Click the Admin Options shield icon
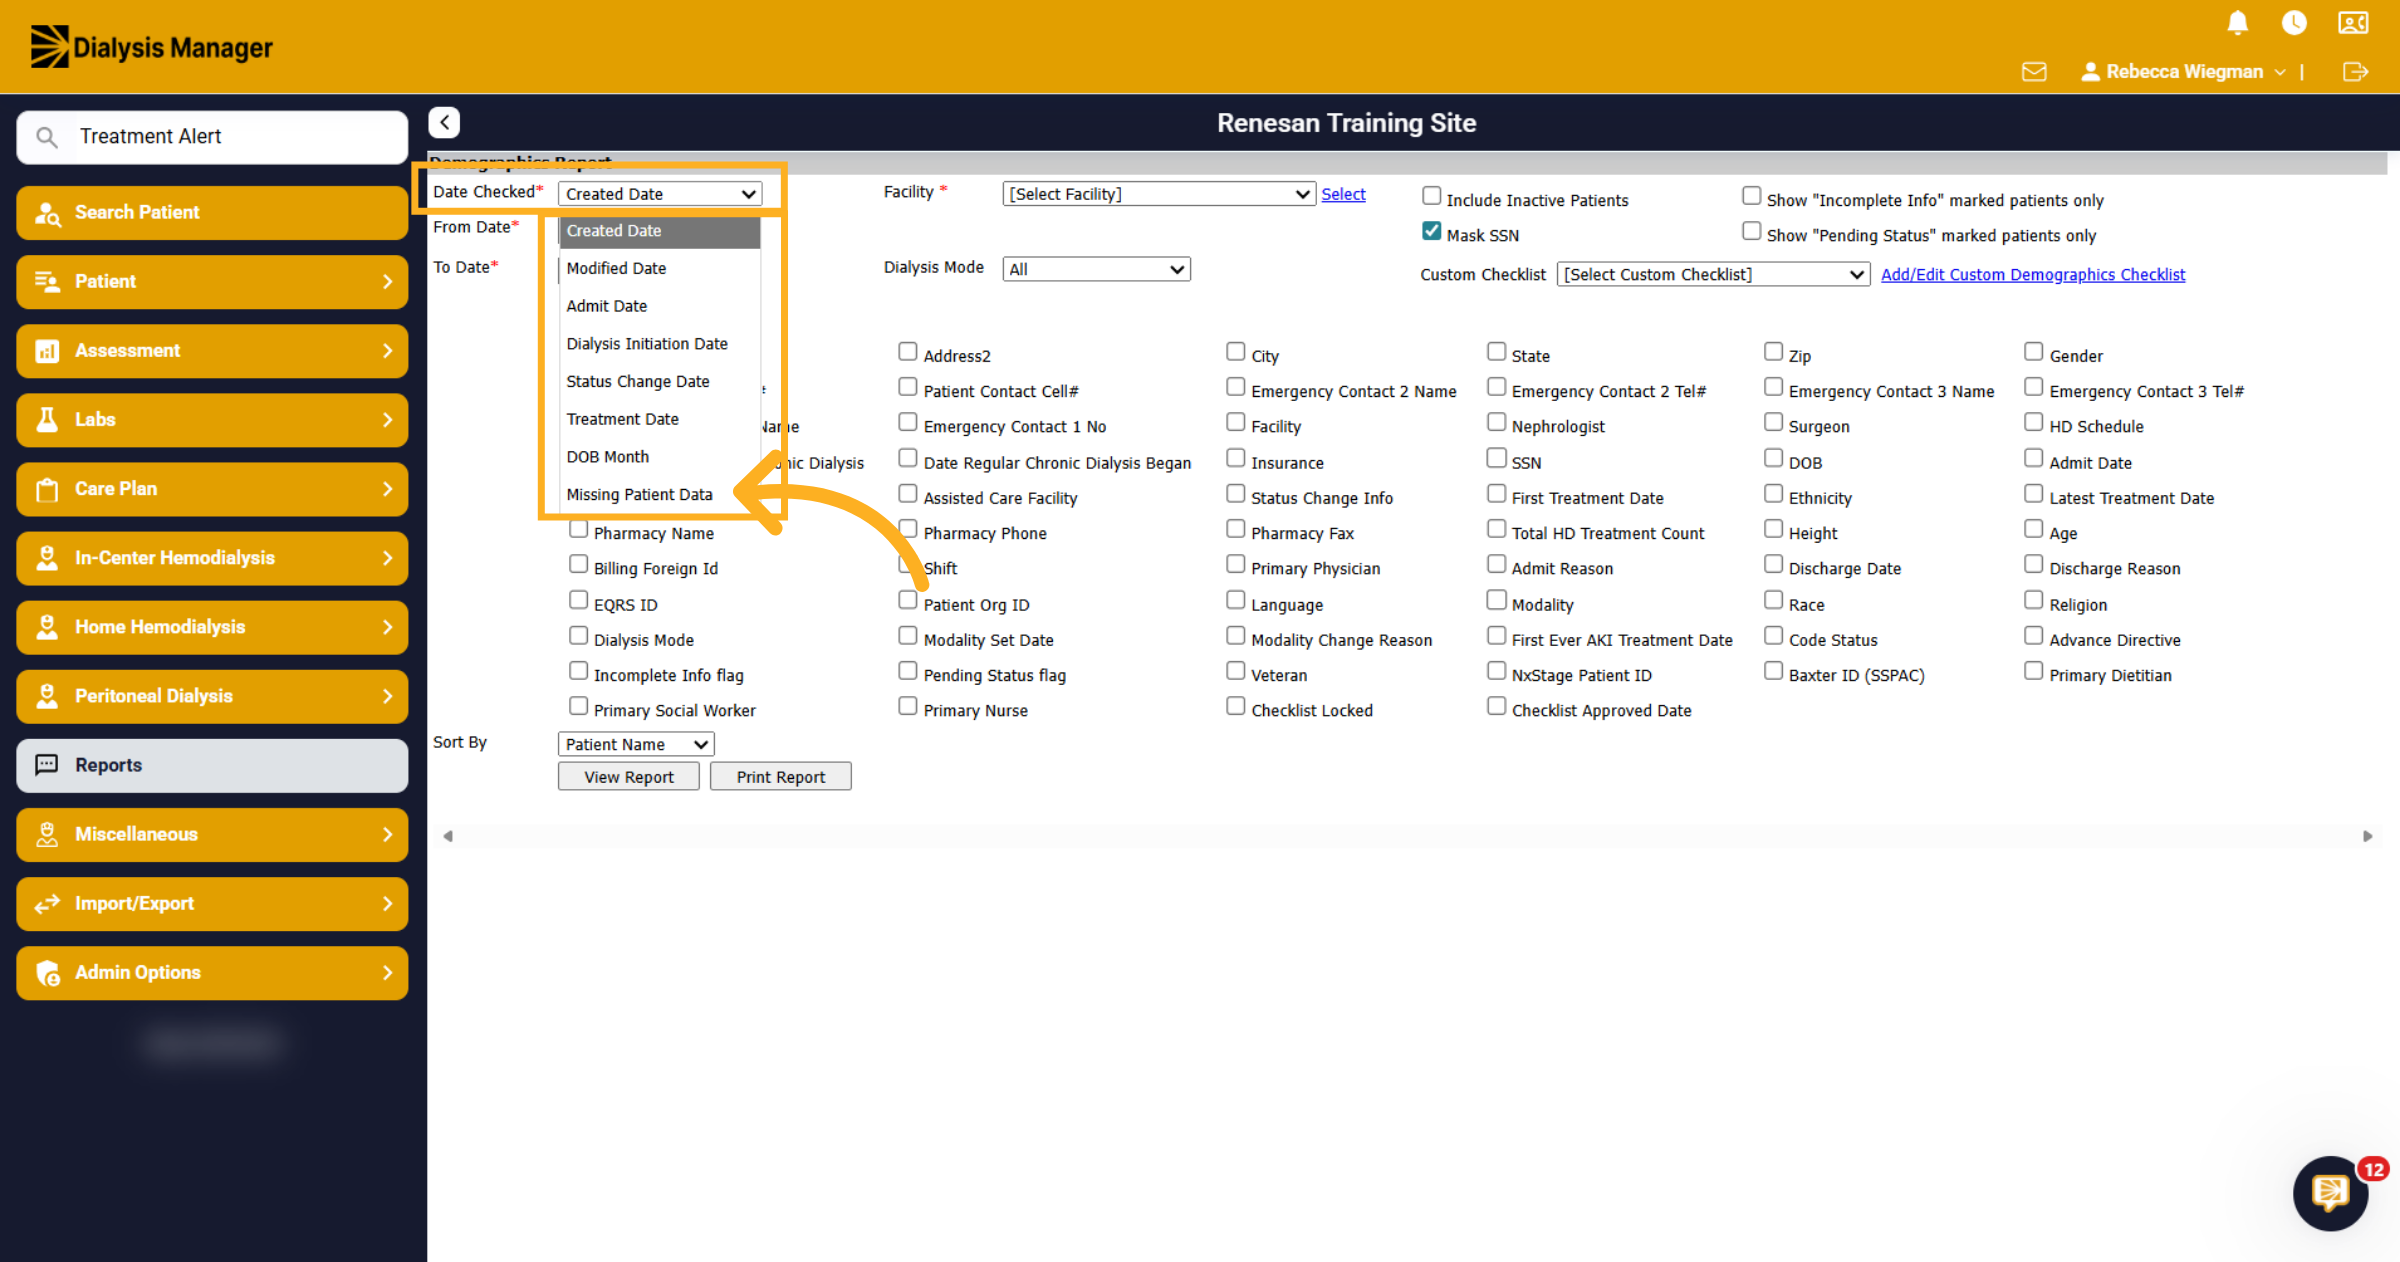The image size is (2400, 1262). [47, 973]
